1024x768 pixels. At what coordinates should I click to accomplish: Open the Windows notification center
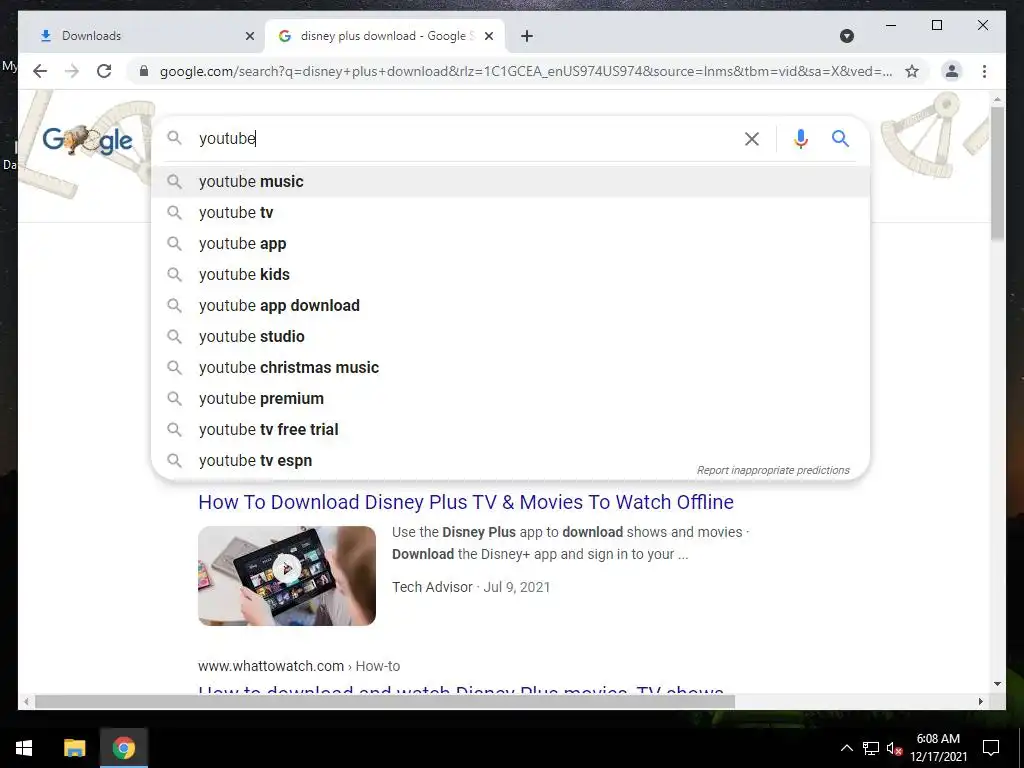point(991,748)
